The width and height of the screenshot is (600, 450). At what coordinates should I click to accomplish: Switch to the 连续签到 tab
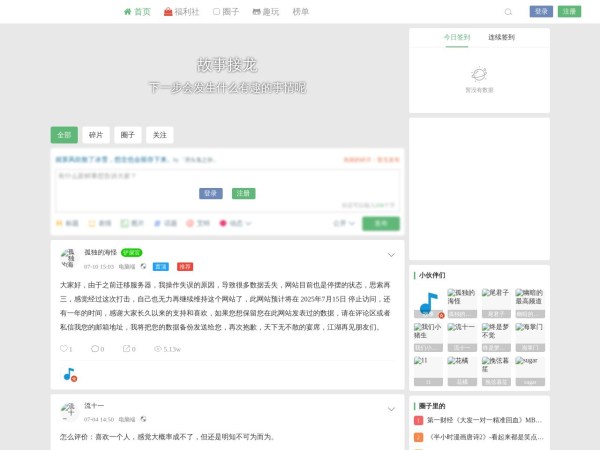click(x=501, y=37)
